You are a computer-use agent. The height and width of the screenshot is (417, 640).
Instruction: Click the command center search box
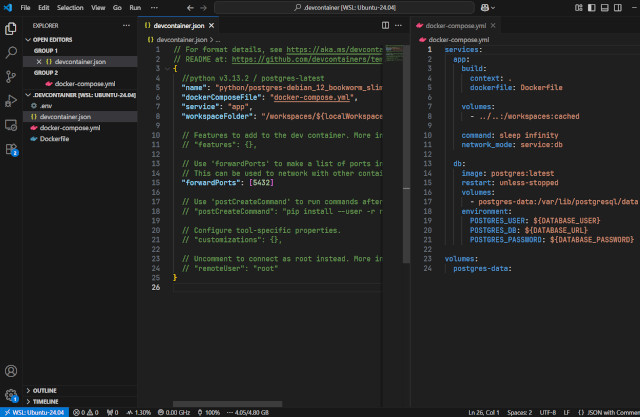tap(345, 7)
